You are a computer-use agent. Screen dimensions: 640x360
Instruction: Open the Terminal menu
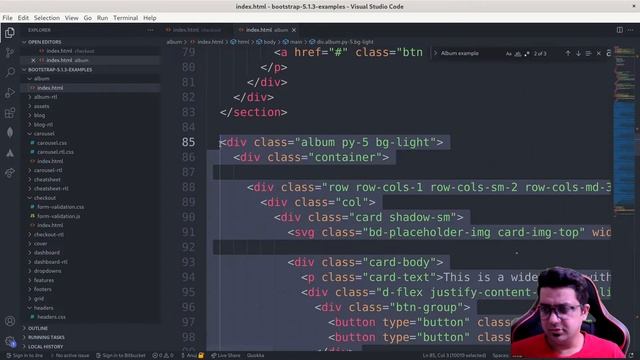125,18
